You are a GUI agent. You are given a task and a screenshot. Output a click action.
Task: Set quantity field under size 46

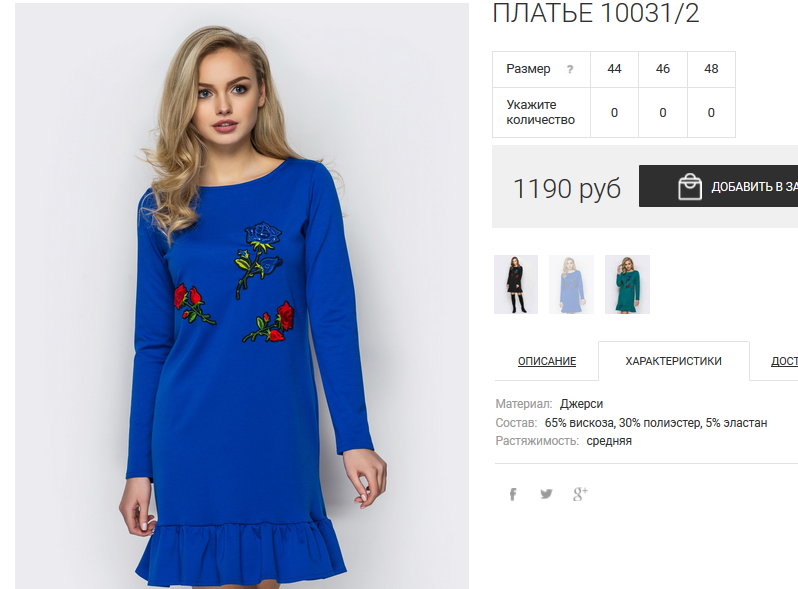pyautogui.click(x=663, y=113)
